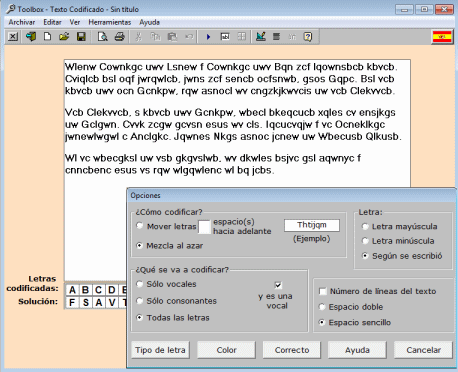Screen dimensions: 458x372
Task: Click the copy icon in toolbar
Action: (x=155, y=36)
